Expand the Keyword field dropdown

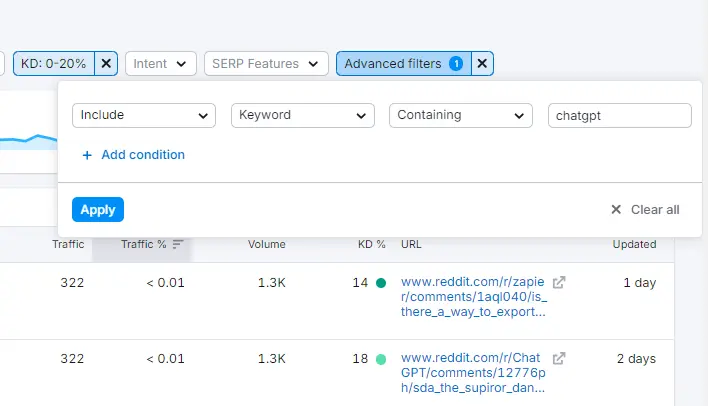click(x=302, y=115)
